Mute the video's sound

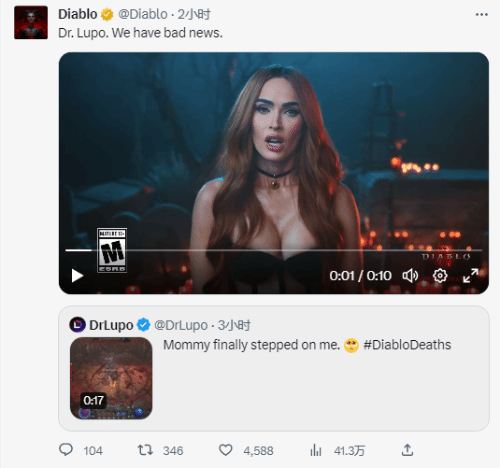[x=410, y=276]
